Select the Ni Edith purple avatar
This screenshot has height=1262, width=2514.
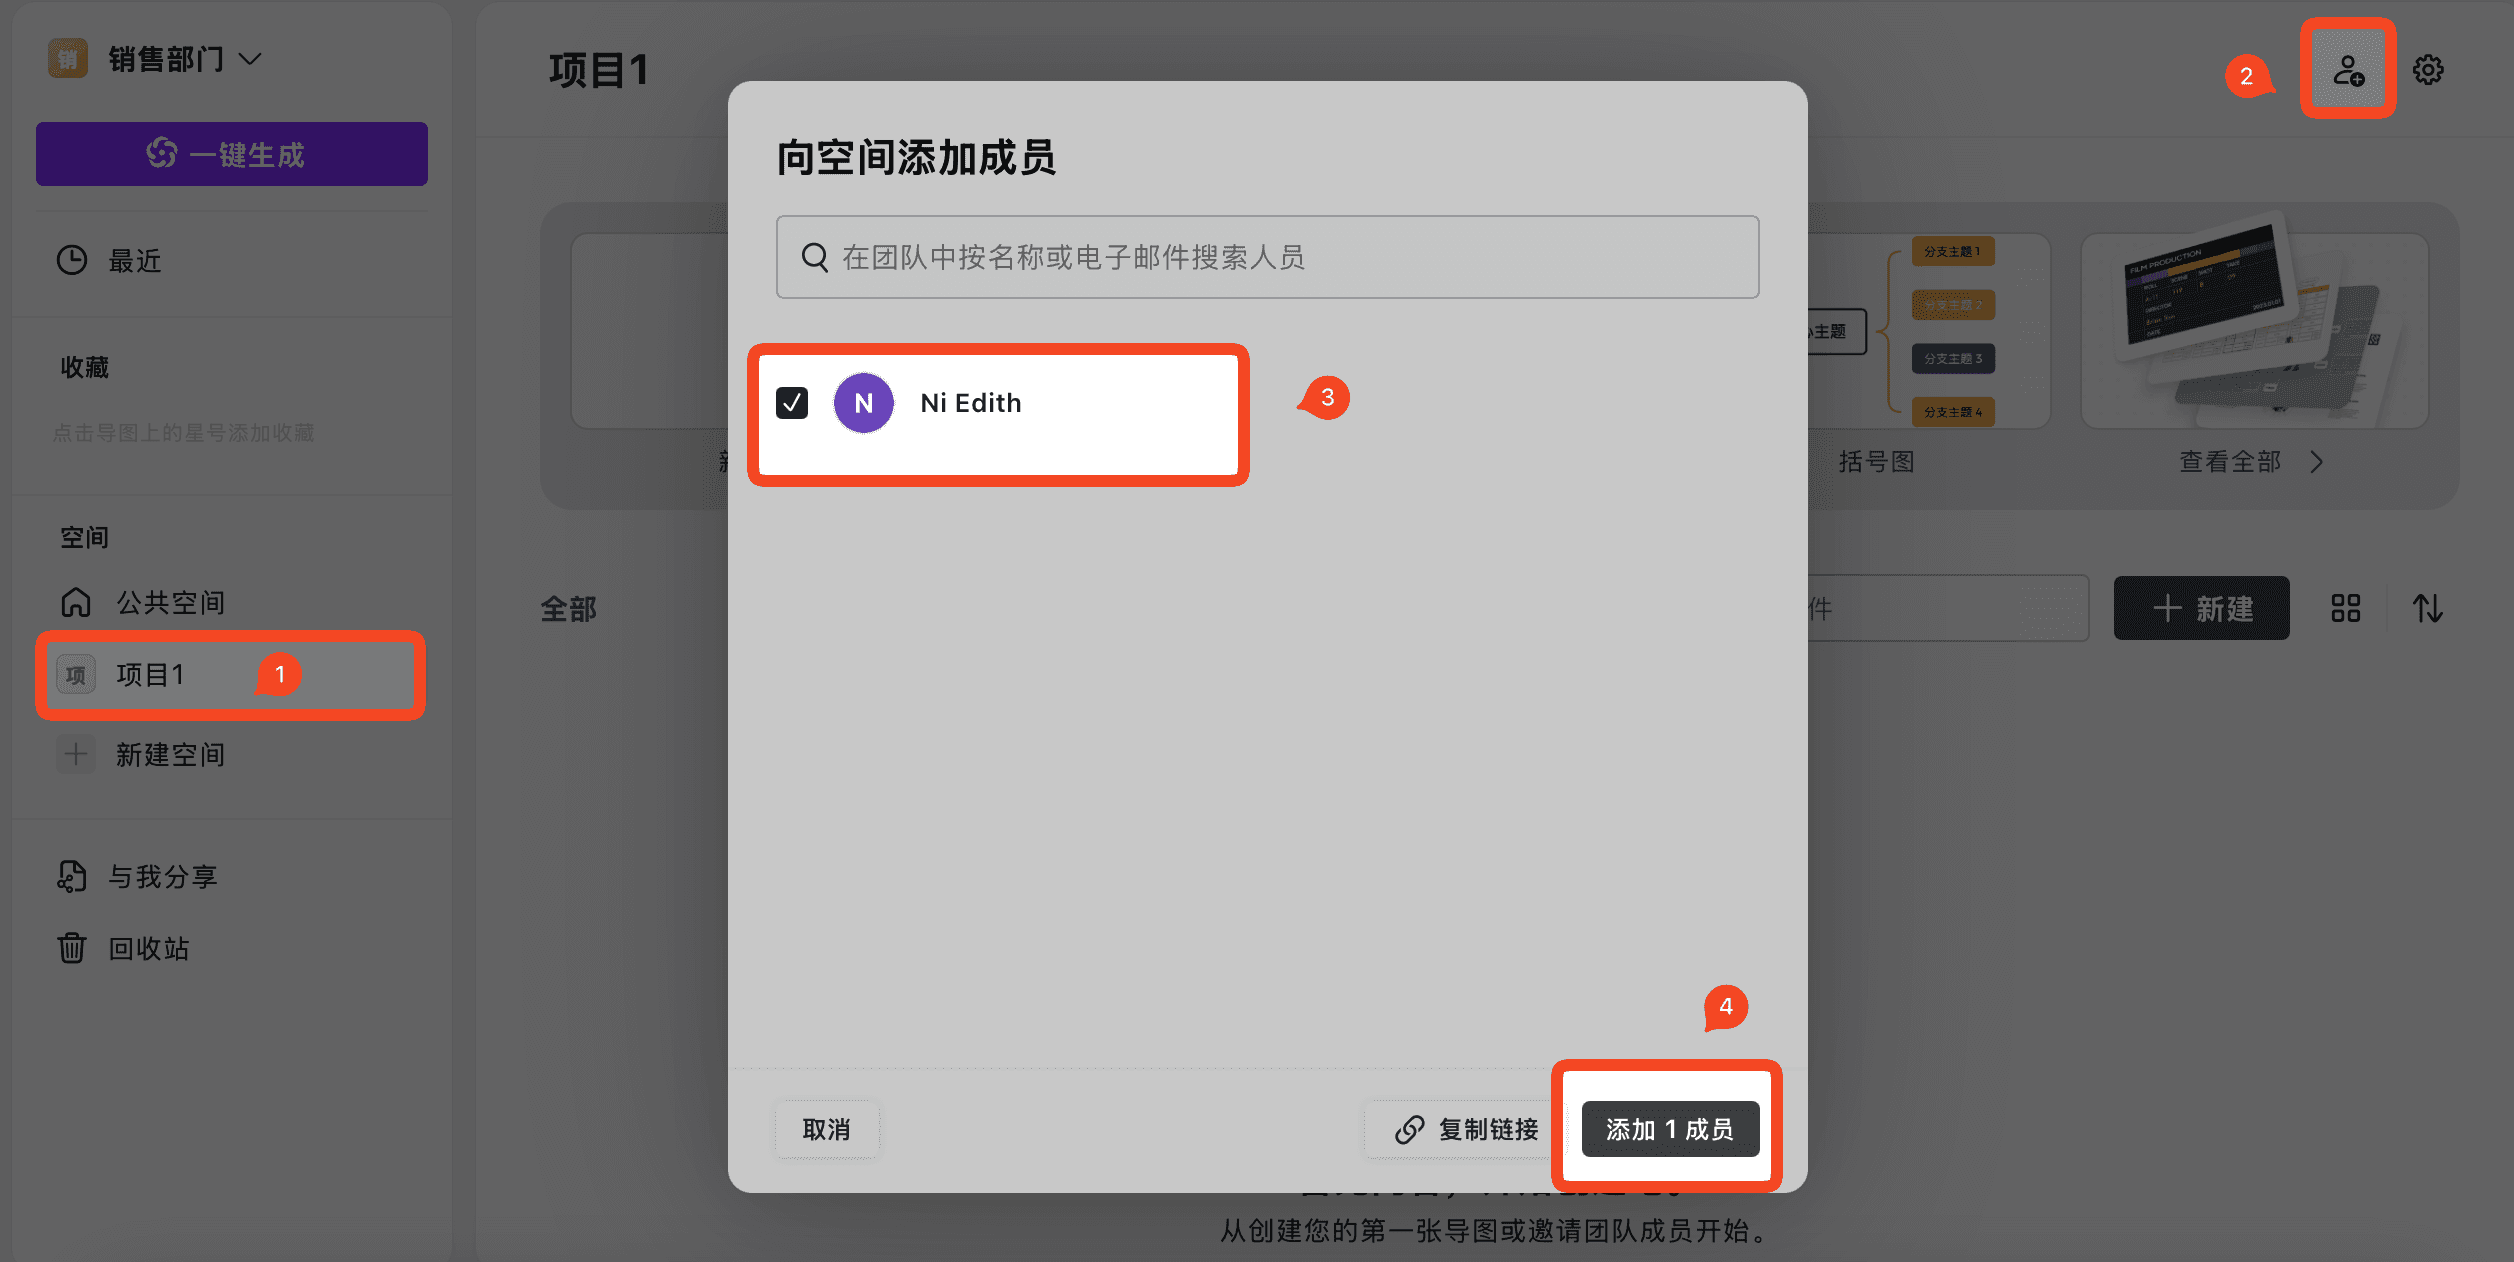(863, 403)
